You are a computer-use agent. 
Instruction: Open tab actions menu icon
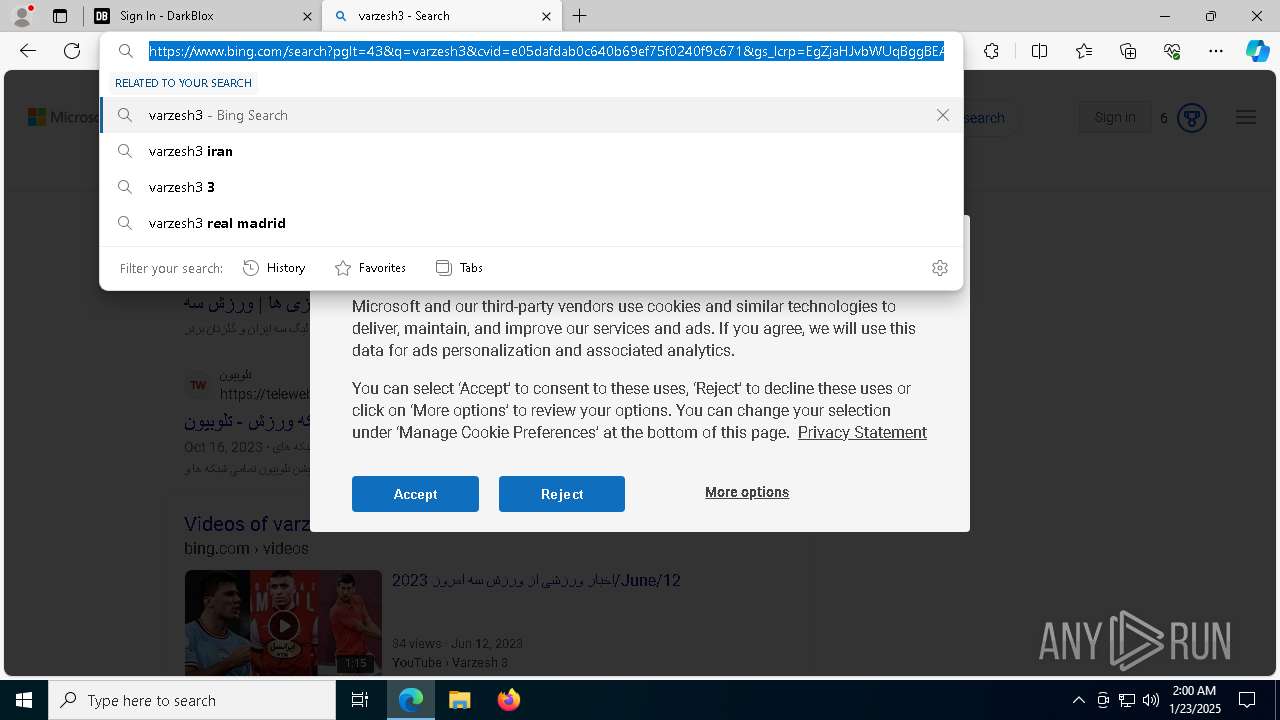click(60, 16)
